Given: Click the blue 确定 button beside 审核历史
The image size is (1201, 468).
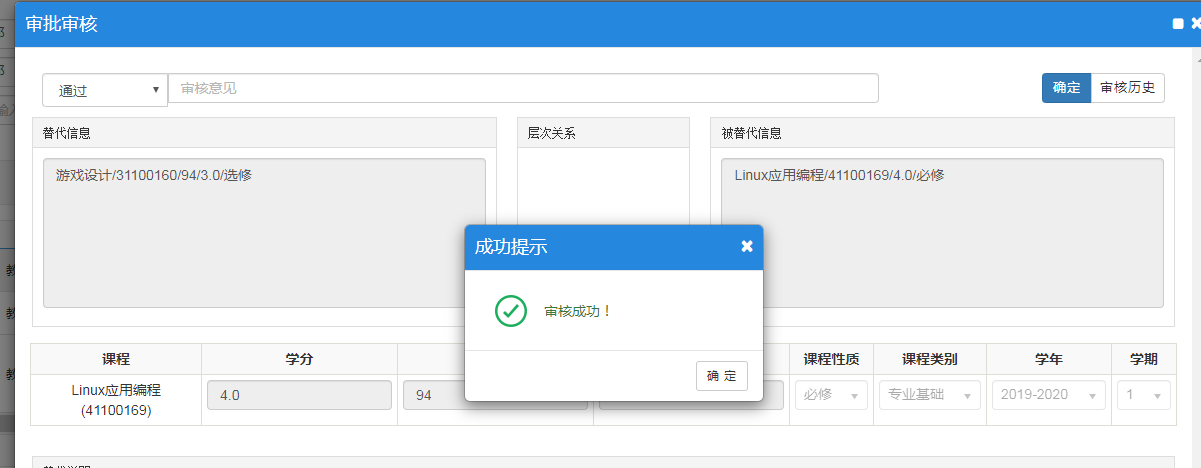Looking at the screenshot, I should pos(1066,88).
